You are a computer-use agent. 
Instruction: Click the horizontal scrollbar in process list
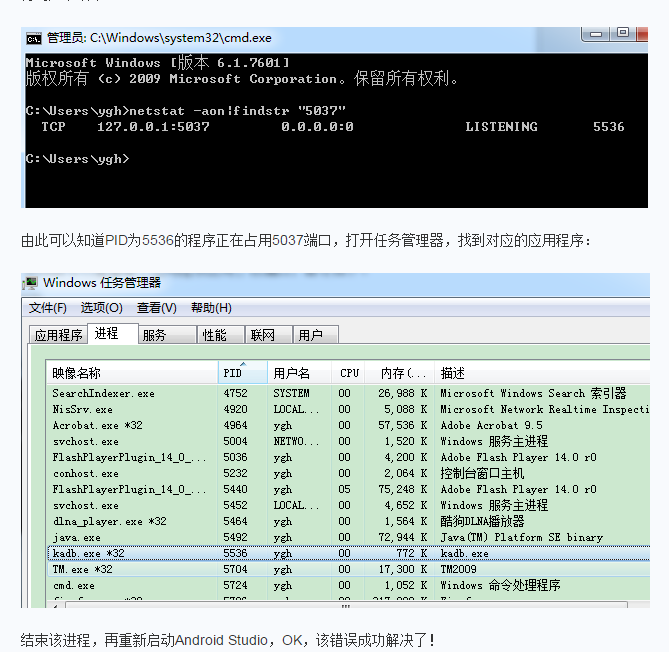pos(346,605)
